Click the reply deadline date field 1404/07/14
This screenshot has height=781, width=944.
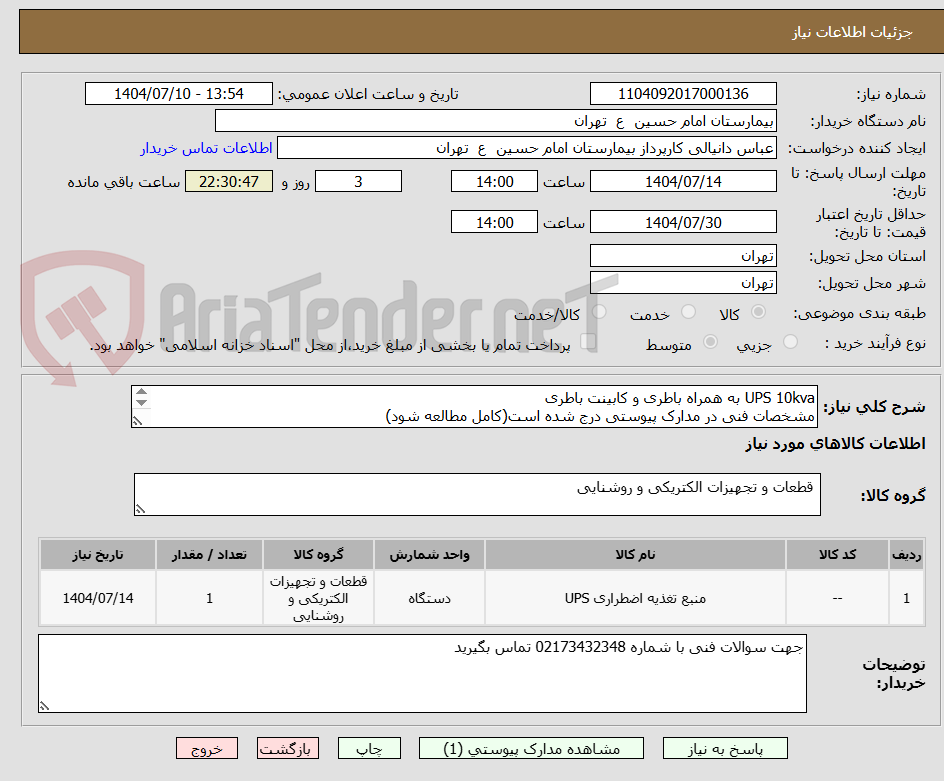[x=684, y=181]
